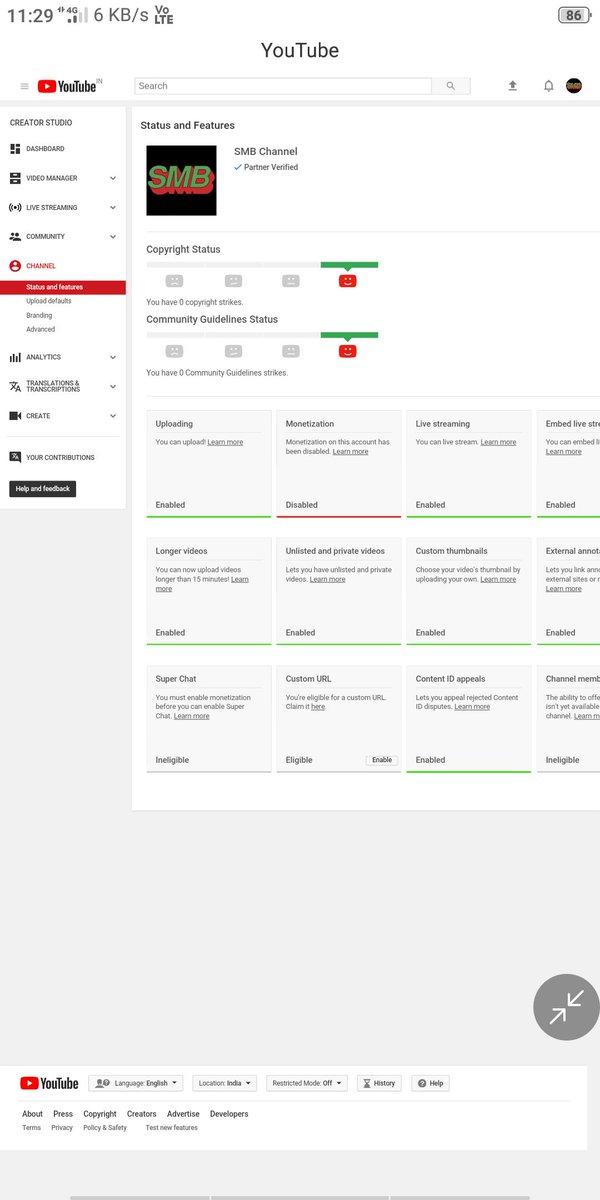Click the SMB channel thumbnail
Image resolution: width=600 pixels, height=1200 pixels.
point(181,180)
